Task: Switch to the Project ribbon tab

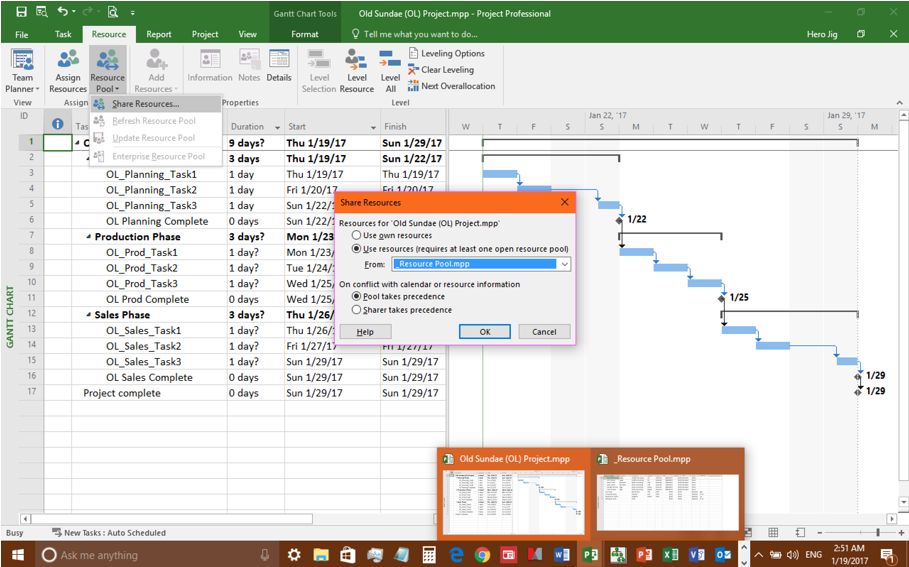Action: (x=205, y=34)
